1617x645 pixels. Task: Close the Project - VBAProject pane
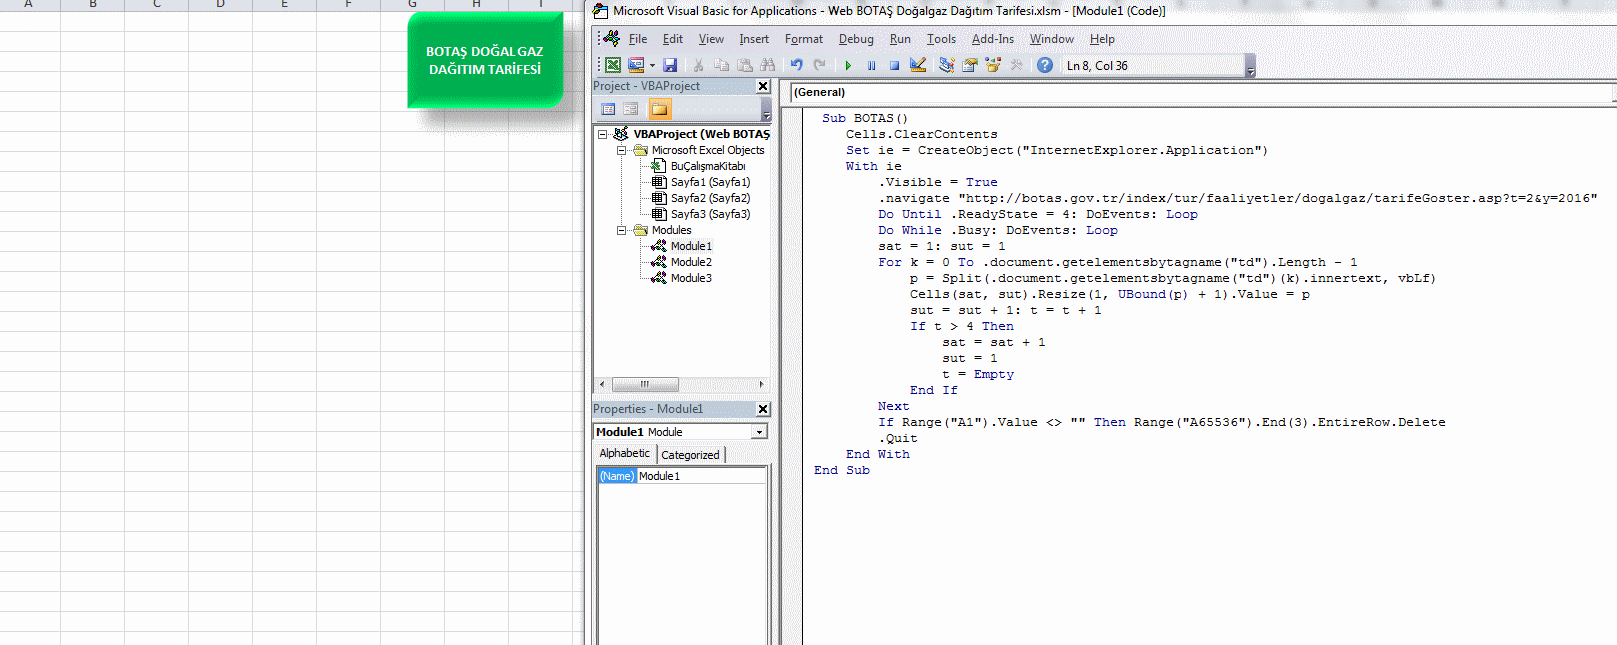click(763, 86)
